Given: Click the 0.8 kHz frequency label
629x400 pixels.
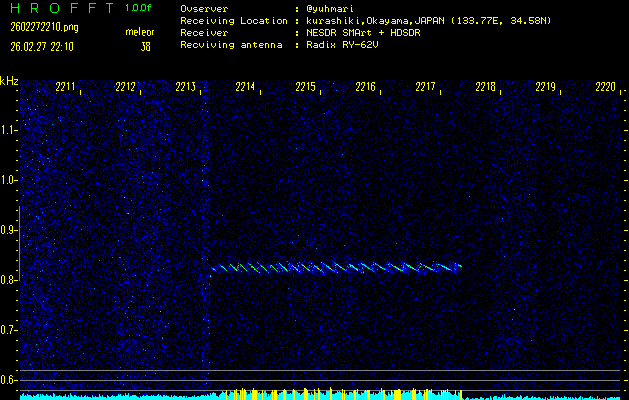Looking at the screenshot, I should click(x=7, y=280).
